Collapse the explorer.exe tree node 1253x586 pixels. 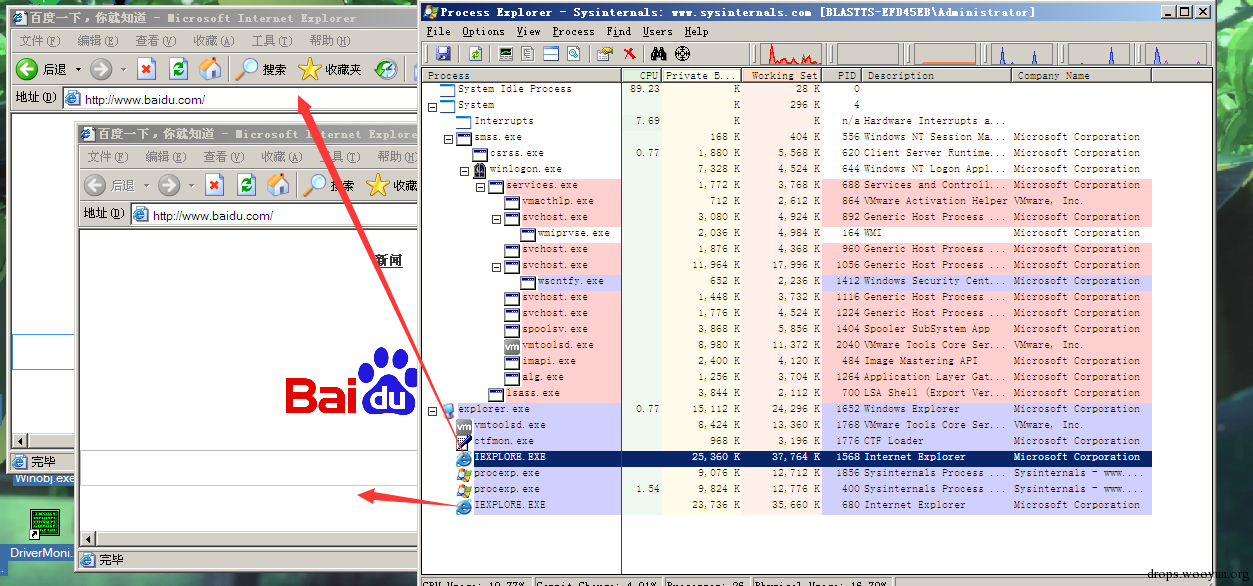pyautogui.click(x=432, y=409)
